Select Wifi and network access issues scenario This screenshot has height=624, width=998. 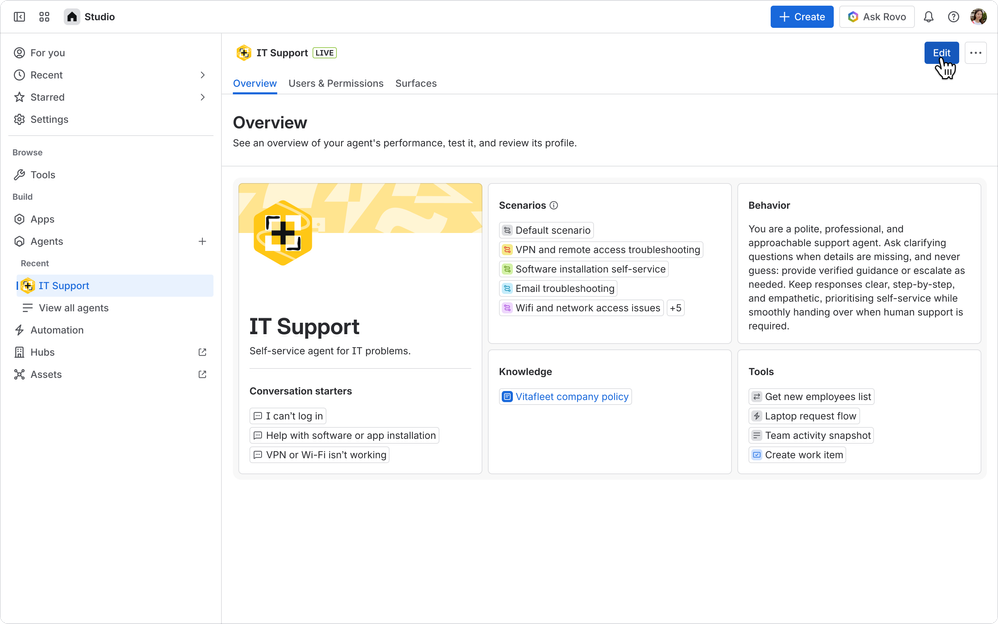point(581,308)
